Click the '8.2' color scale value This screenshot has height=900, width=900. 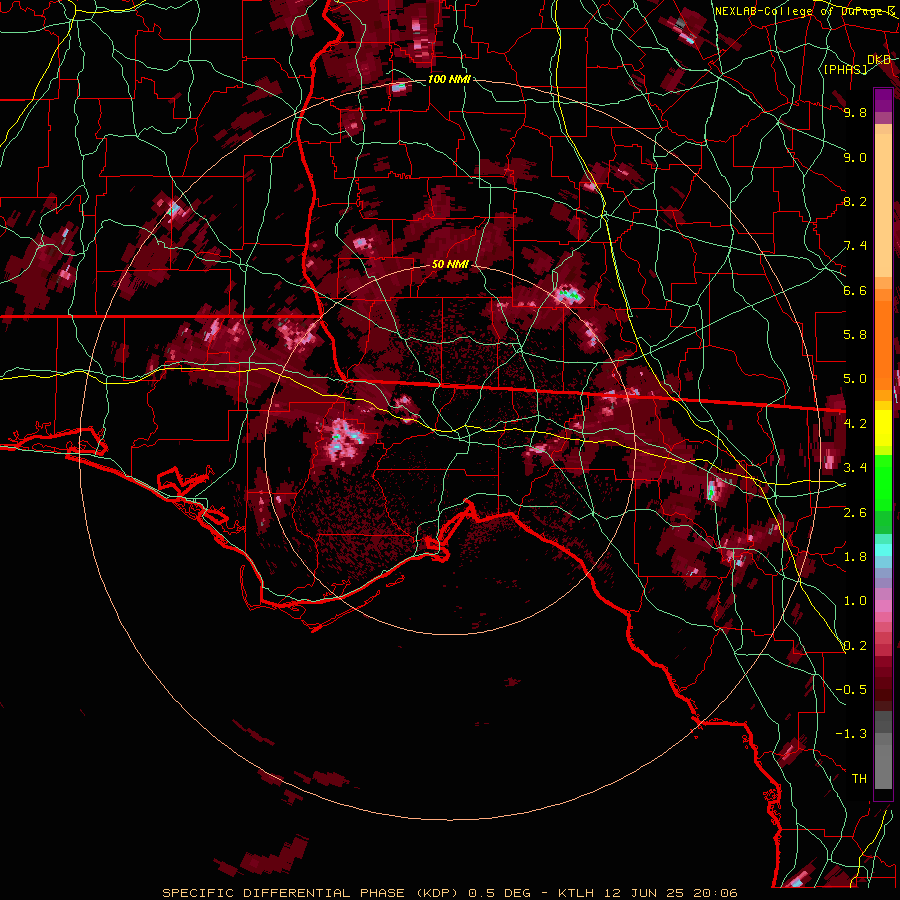coord(855,201)
